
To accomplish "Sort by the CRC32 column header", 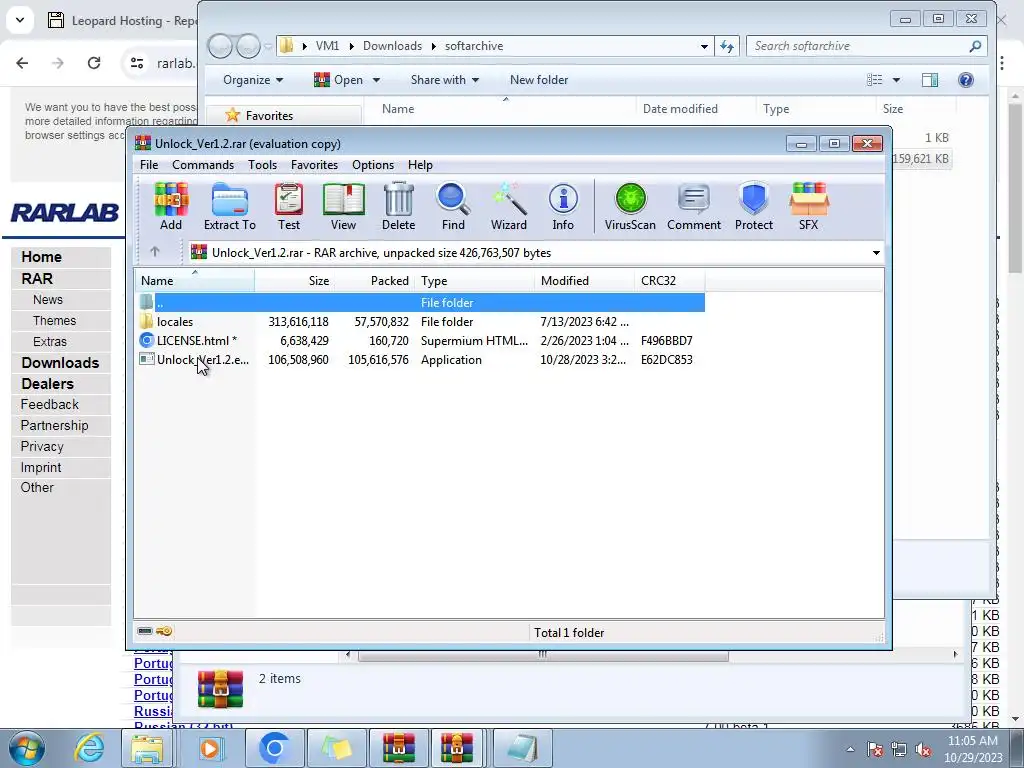I will [669, 281].
